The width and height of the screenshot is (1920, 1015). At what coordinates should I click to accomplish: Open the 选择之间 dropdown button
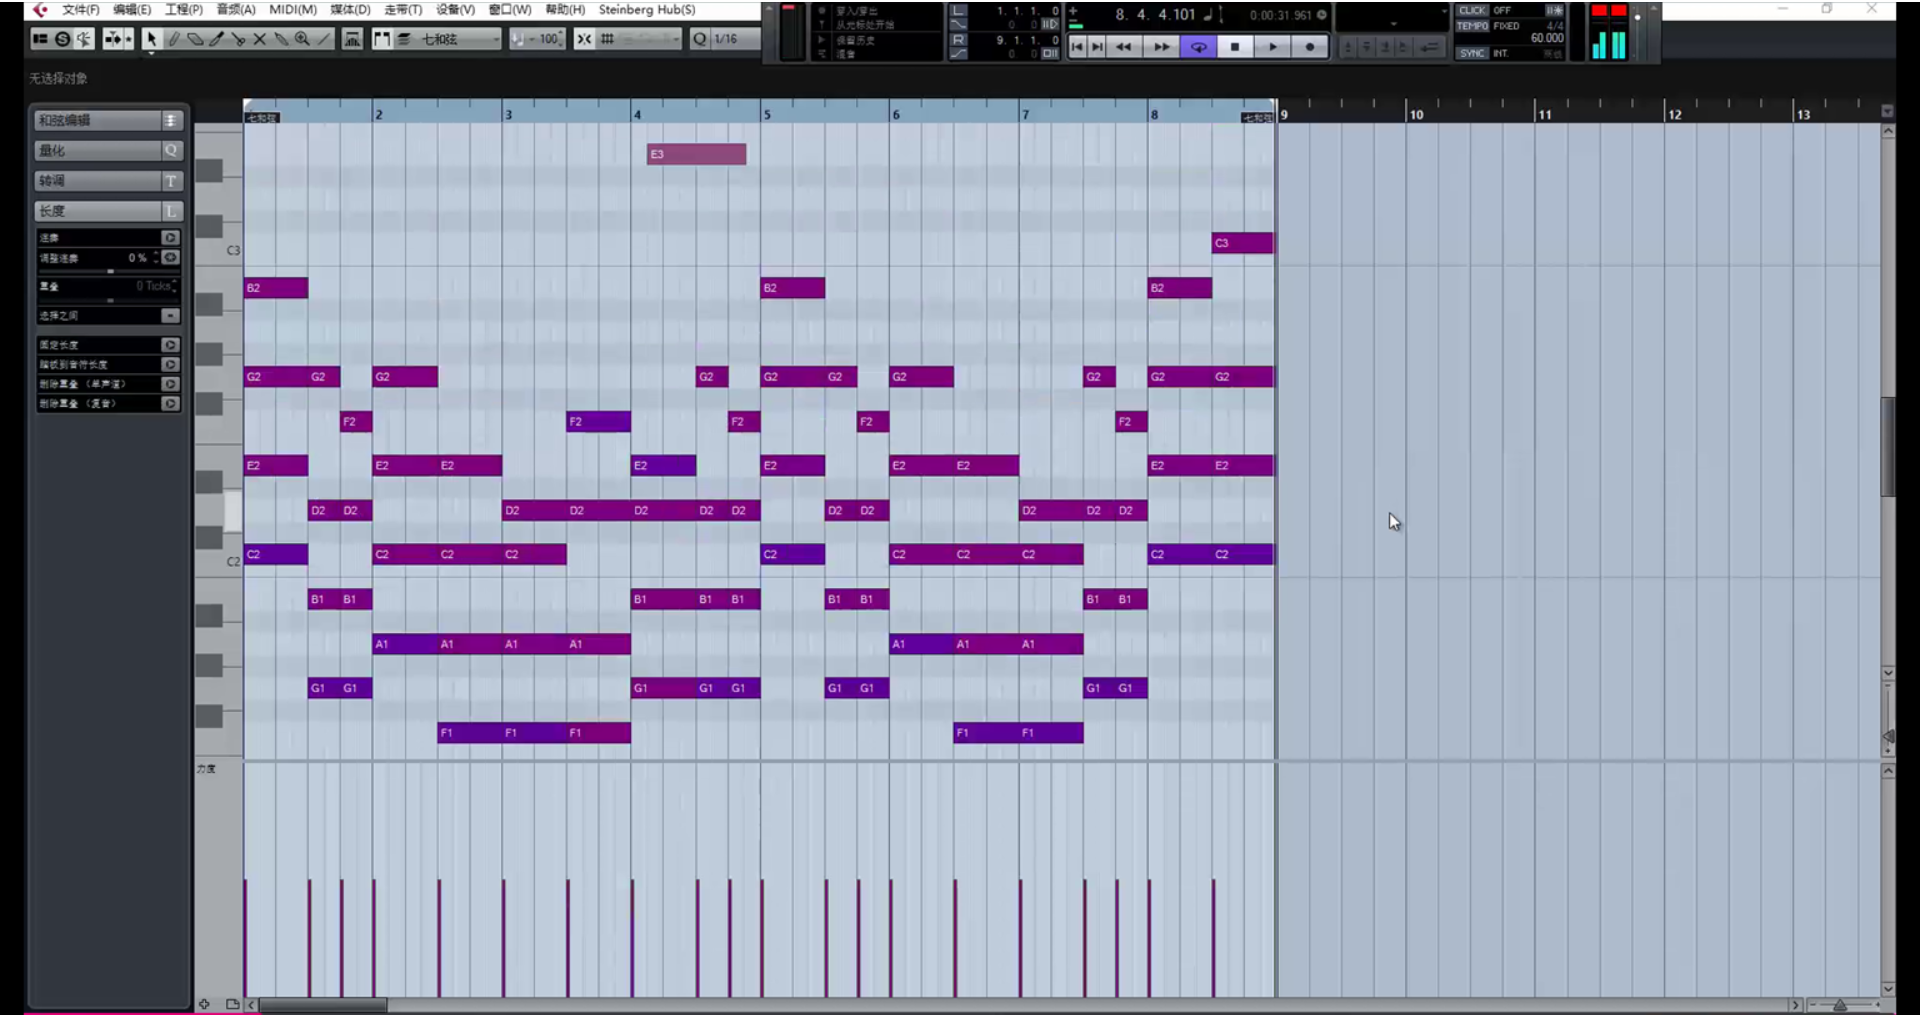170,316
